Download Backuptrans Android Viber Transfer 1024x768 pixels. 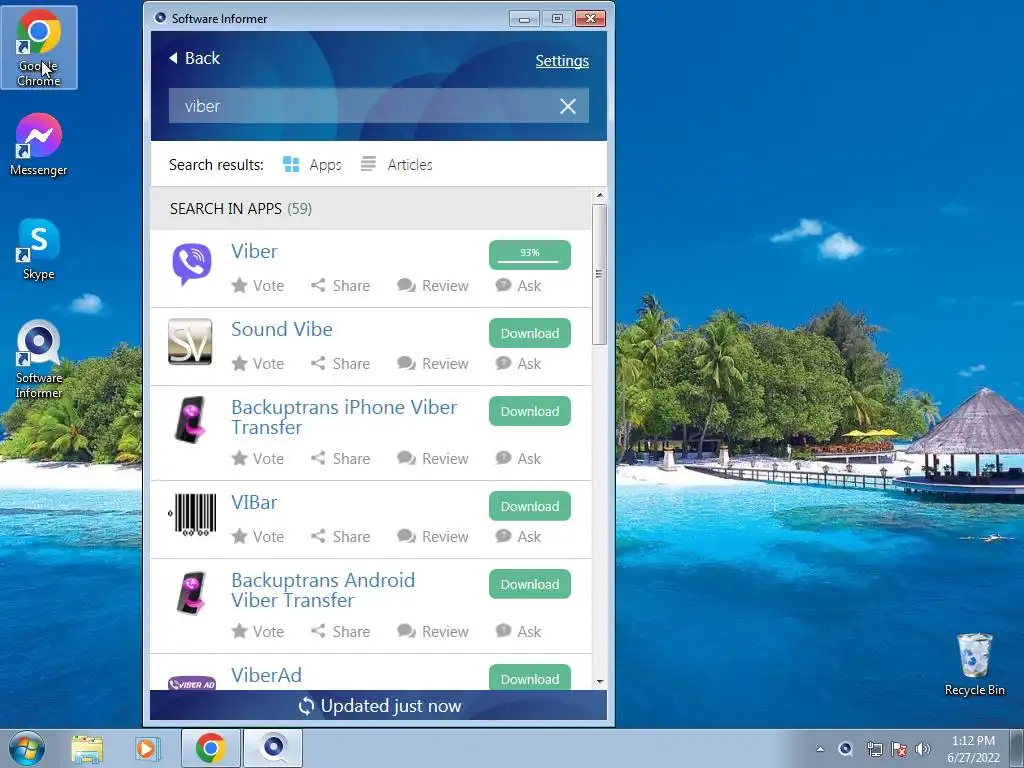pyautogui.click(x=530, y=584)
